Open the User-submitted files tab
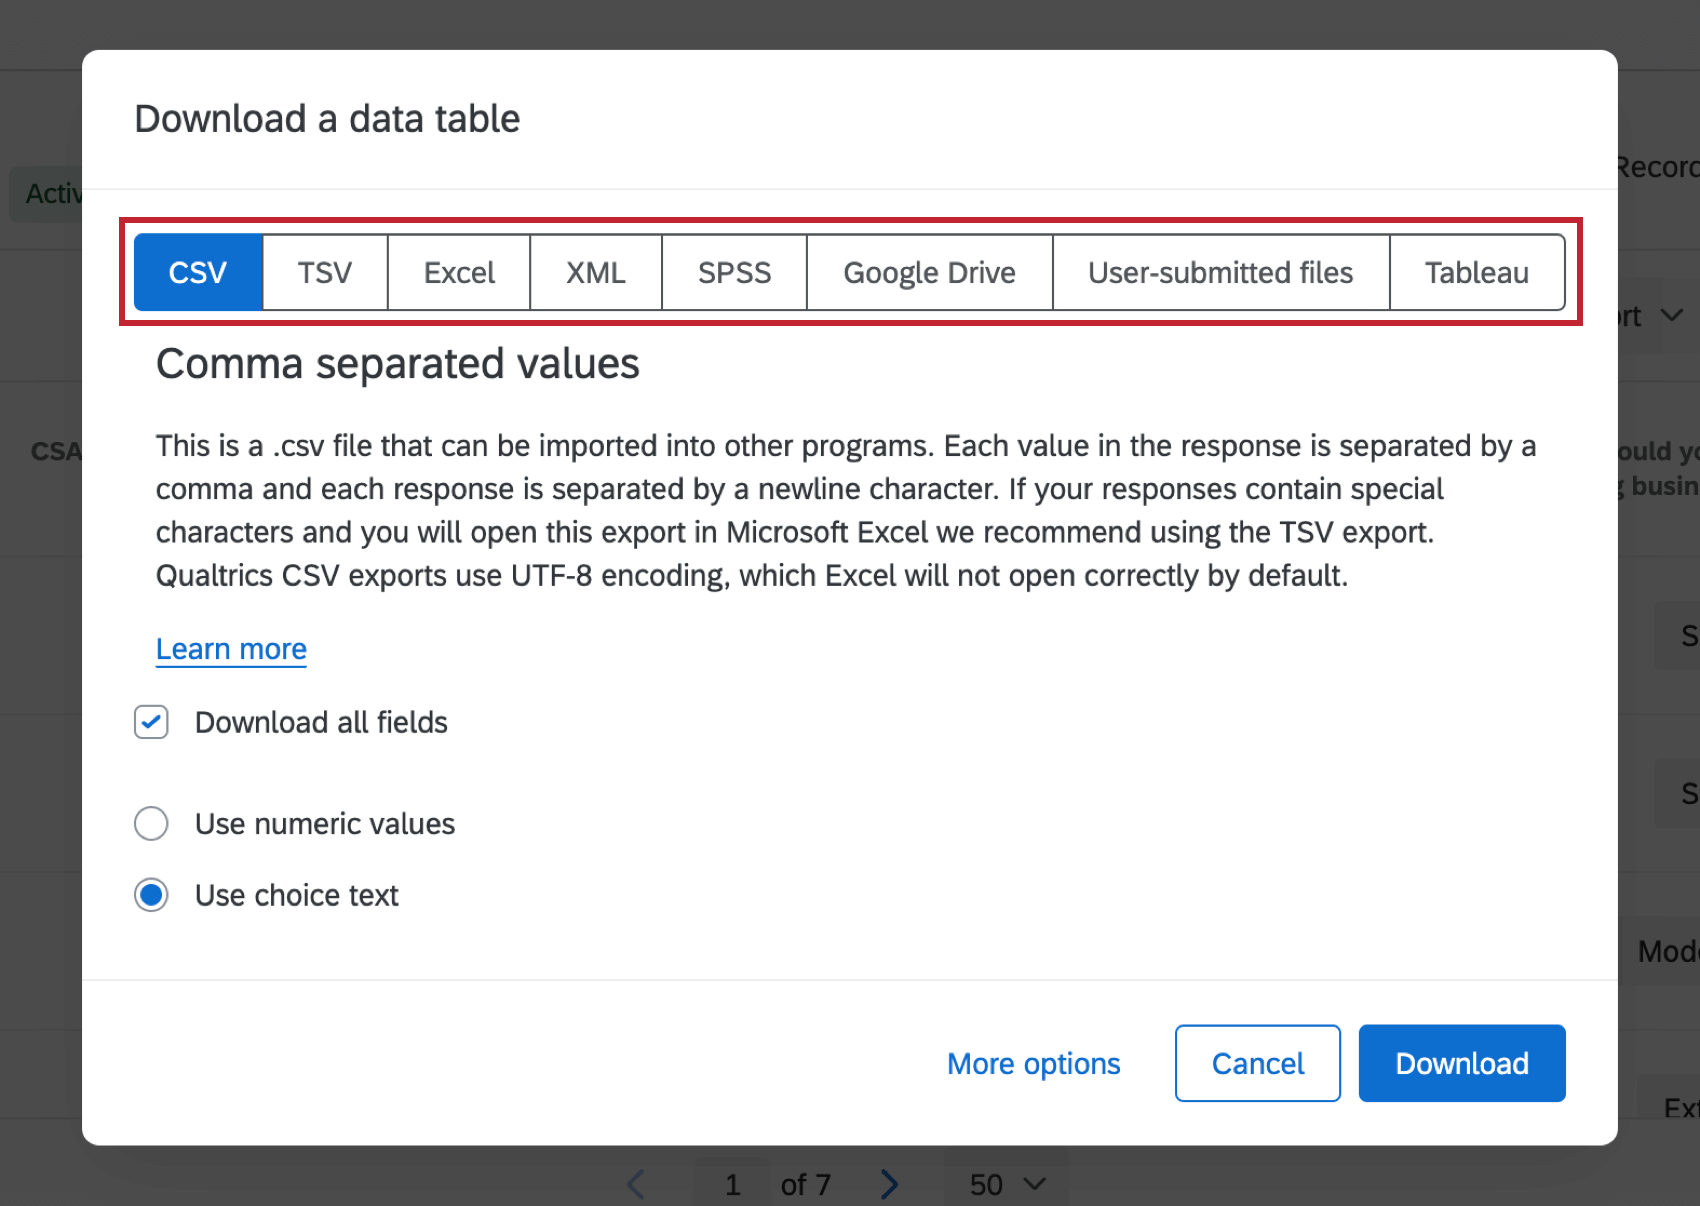 (x=1221, y=272)
